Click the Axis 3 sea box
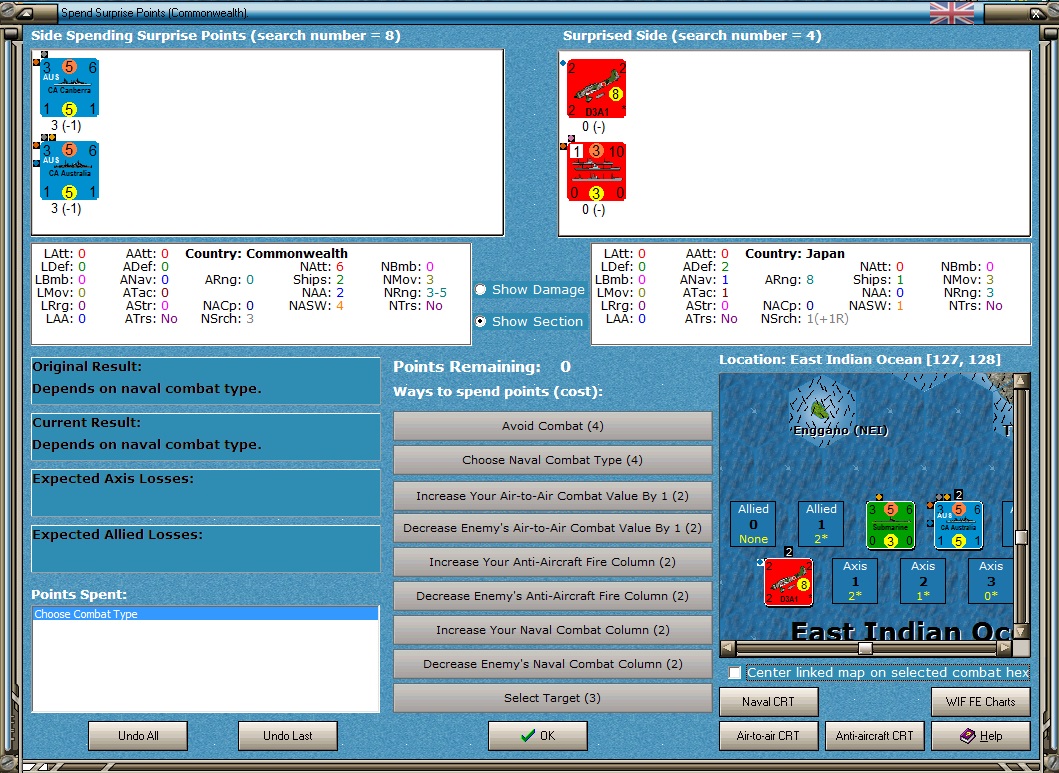This screenshot has width=1059, height=773. click(990, 581)
